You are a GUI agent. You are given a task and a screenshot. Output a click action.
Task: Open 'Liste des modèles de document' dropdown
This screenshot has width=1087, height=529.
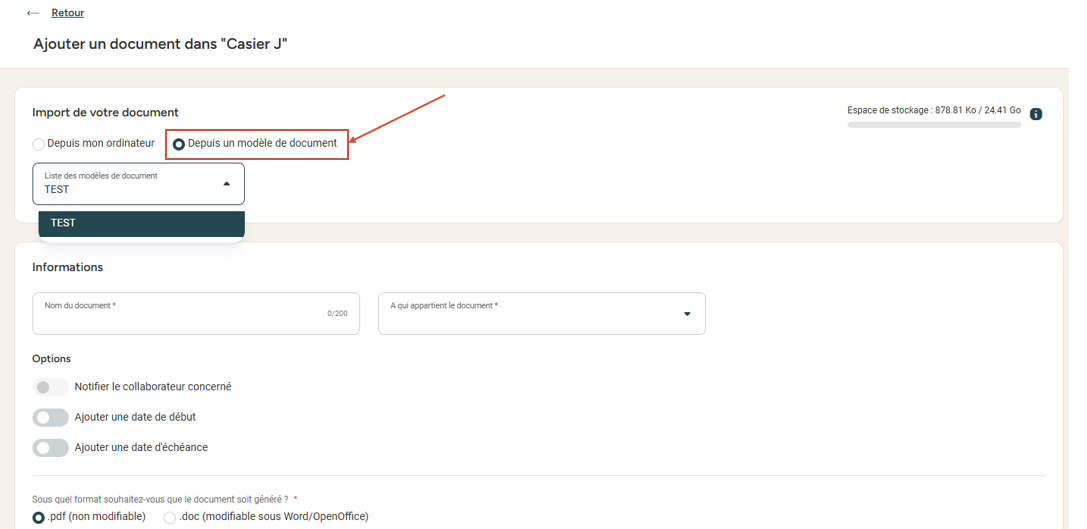tap(138, 184)
